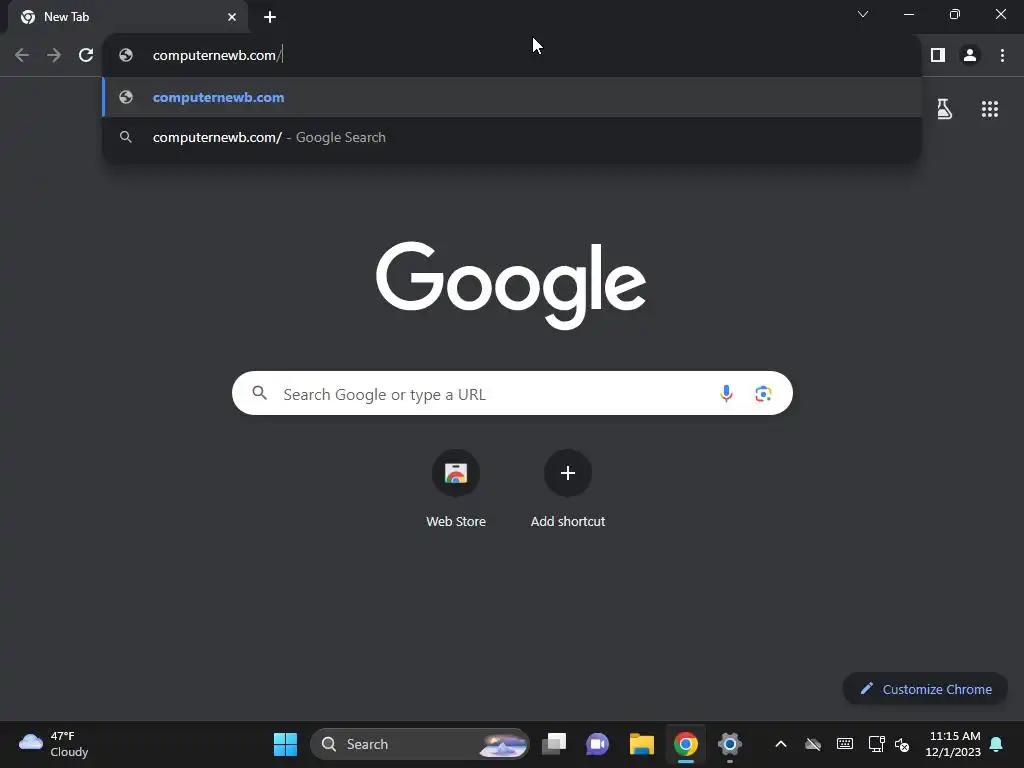Open a new tab with the plus button
This screenshot has height=768, width=1024.
tap(270, 17)
